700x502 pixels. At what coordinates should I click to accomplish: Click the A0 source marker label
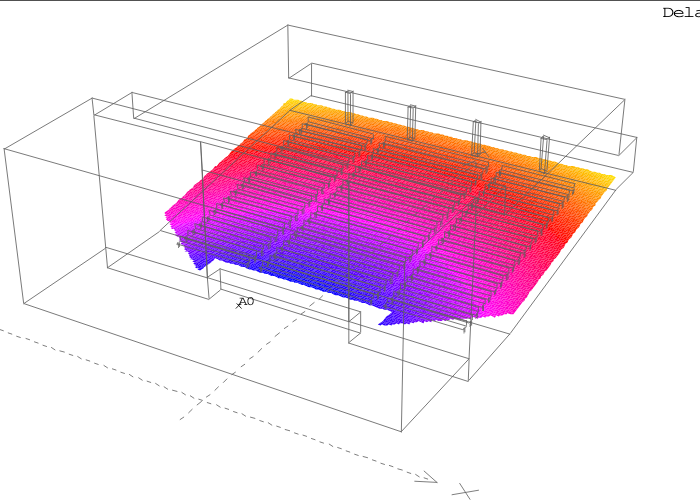coord(247,301)
